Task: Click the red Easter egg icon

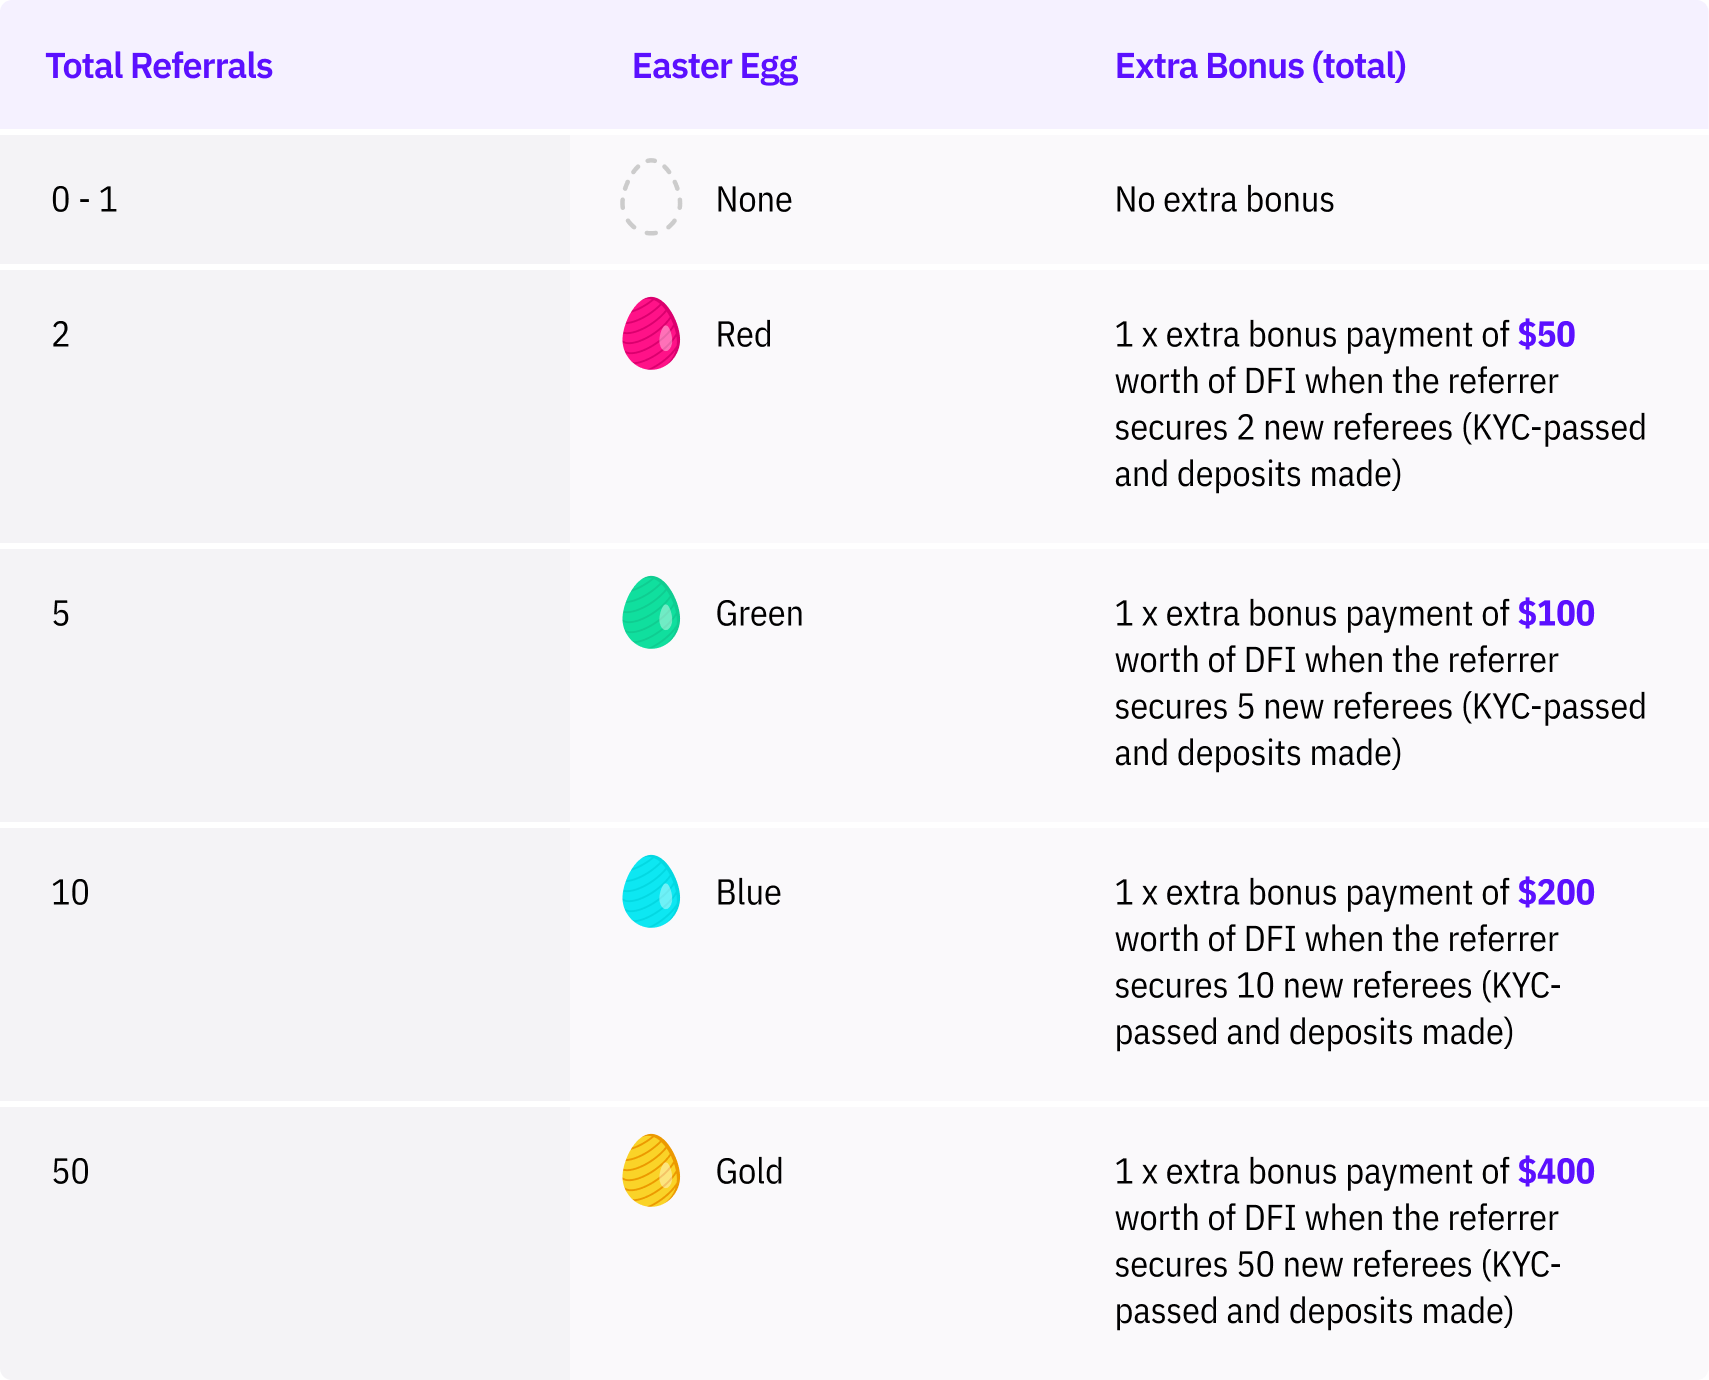Action: [651, 334]
